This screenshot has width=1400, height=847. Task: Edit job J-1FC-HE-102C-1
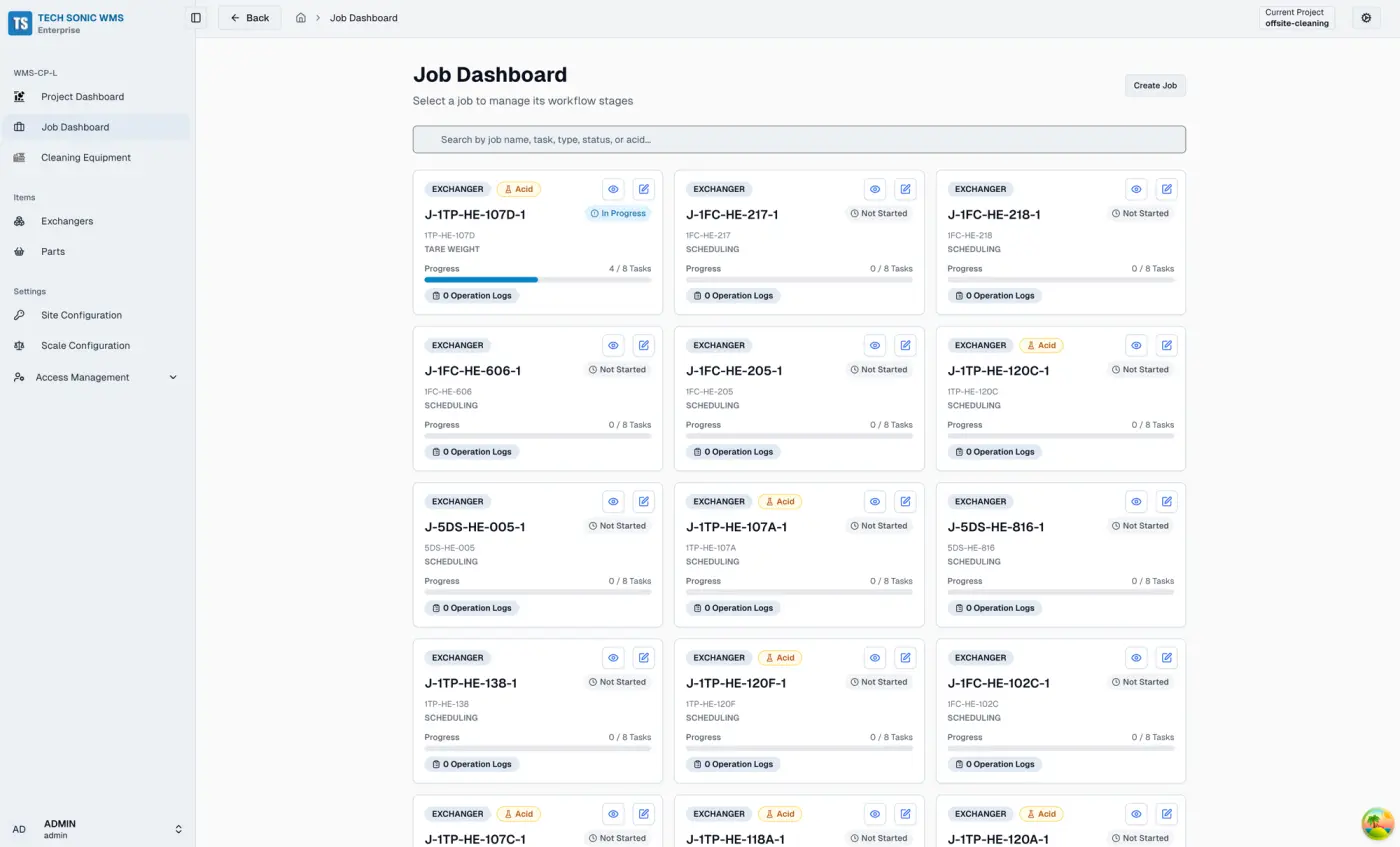(1166, 657)
